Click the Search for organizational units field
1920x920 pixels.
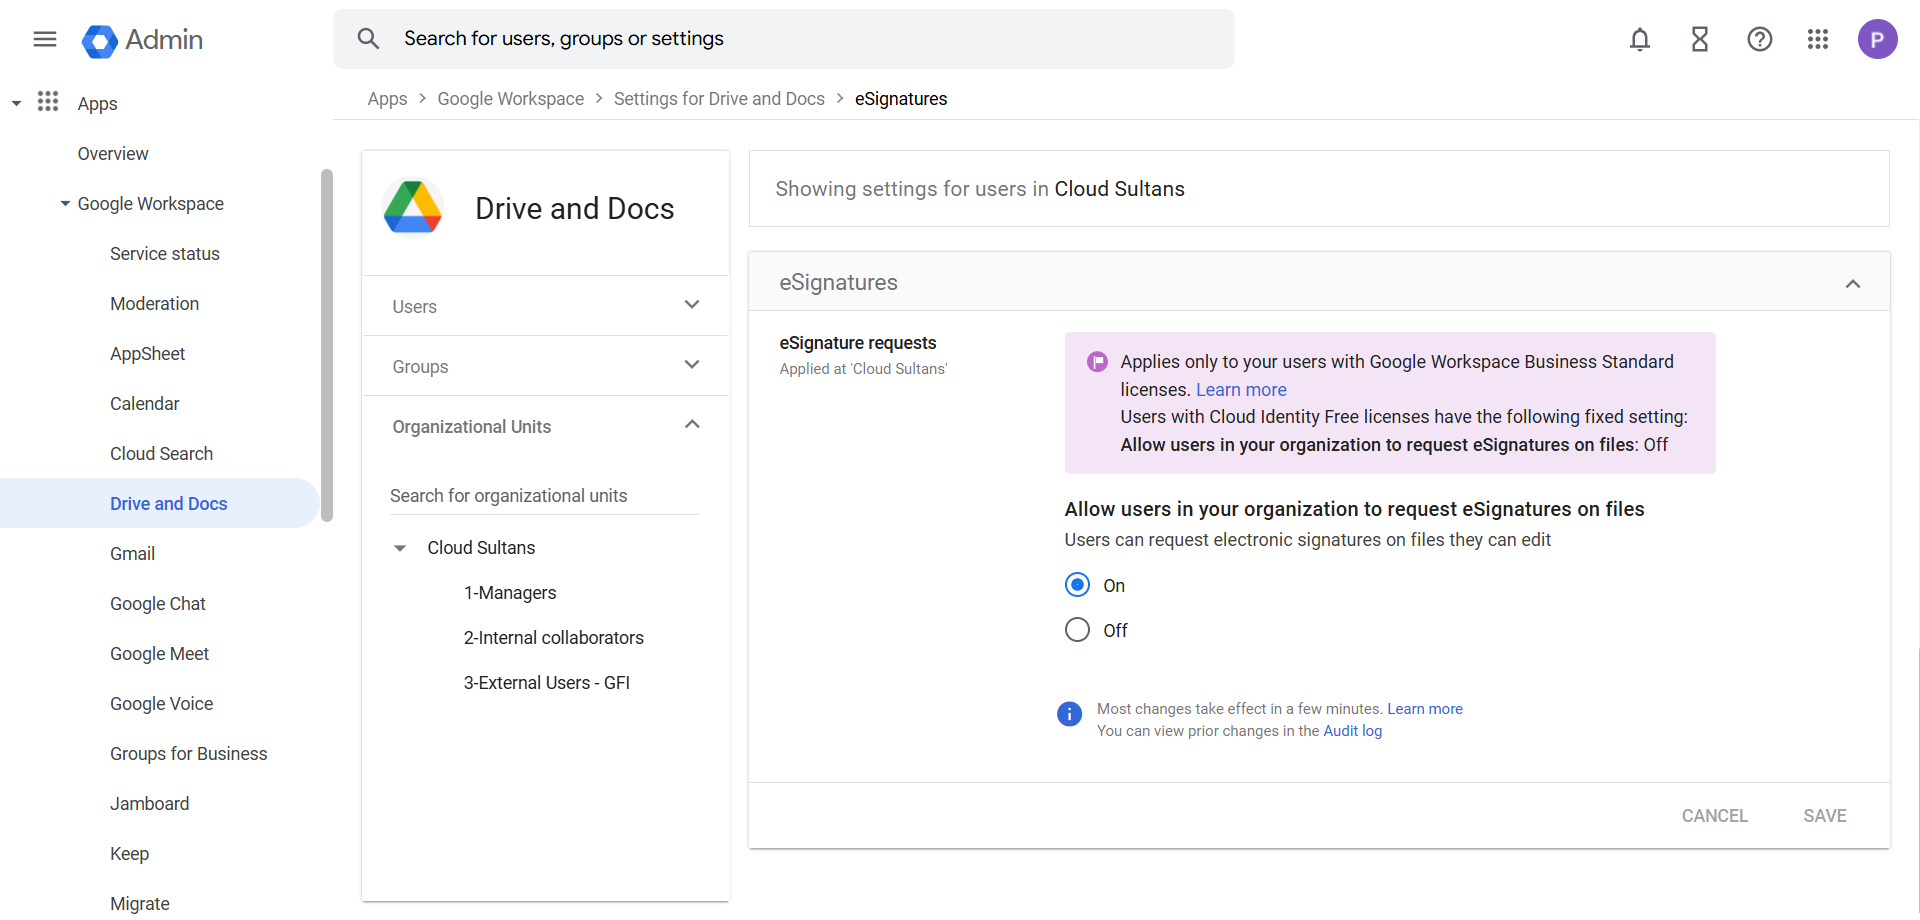point(544,496)
